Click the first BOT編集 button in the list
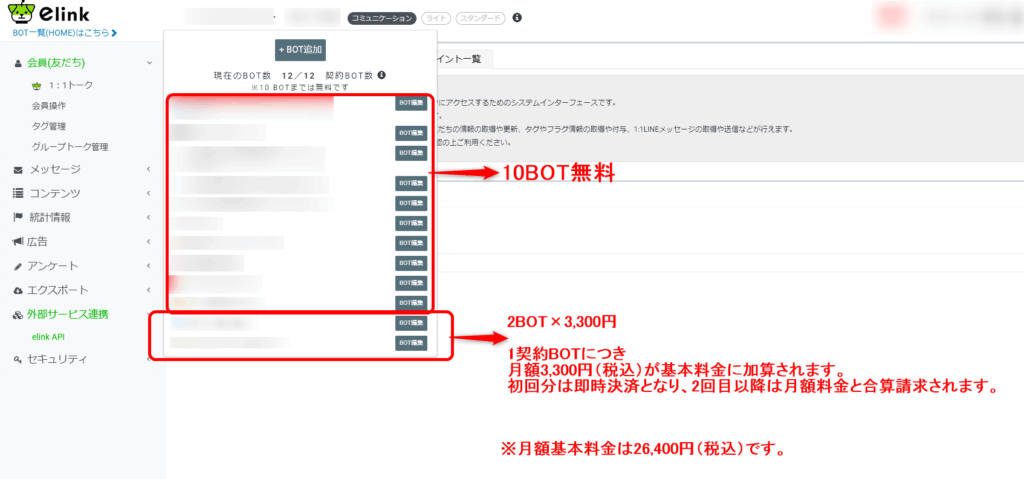 click(411, 102)
